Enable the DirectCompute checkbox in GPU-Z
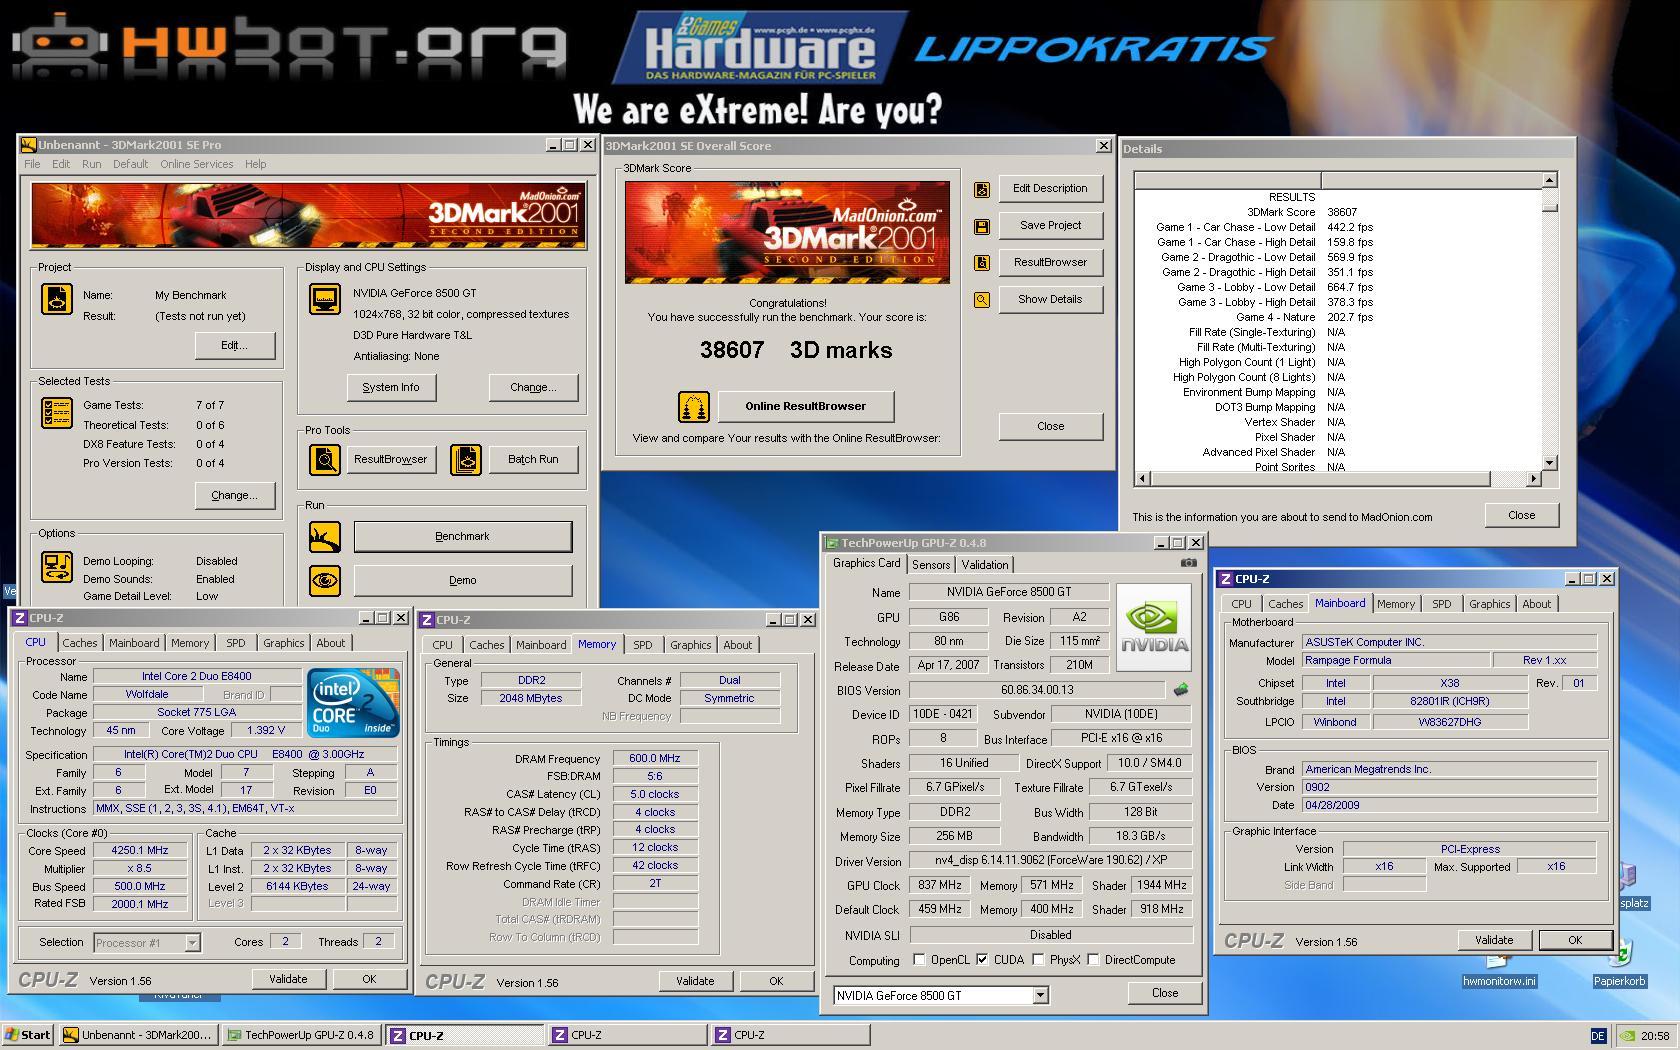 (1093, 959)
